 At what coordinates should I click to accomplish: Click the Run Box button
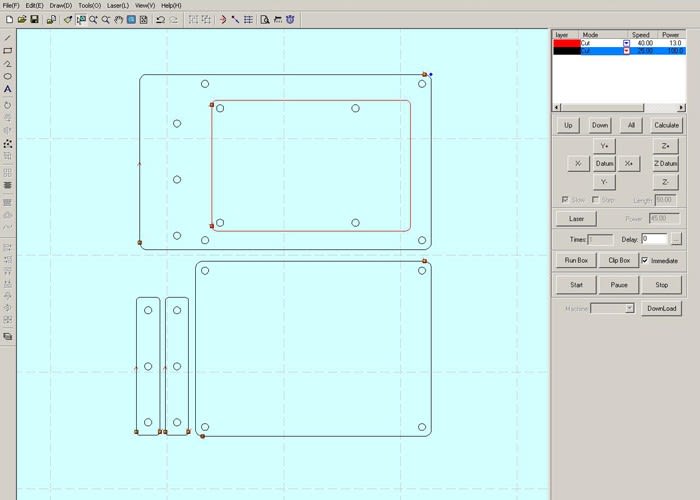[576, 260]
